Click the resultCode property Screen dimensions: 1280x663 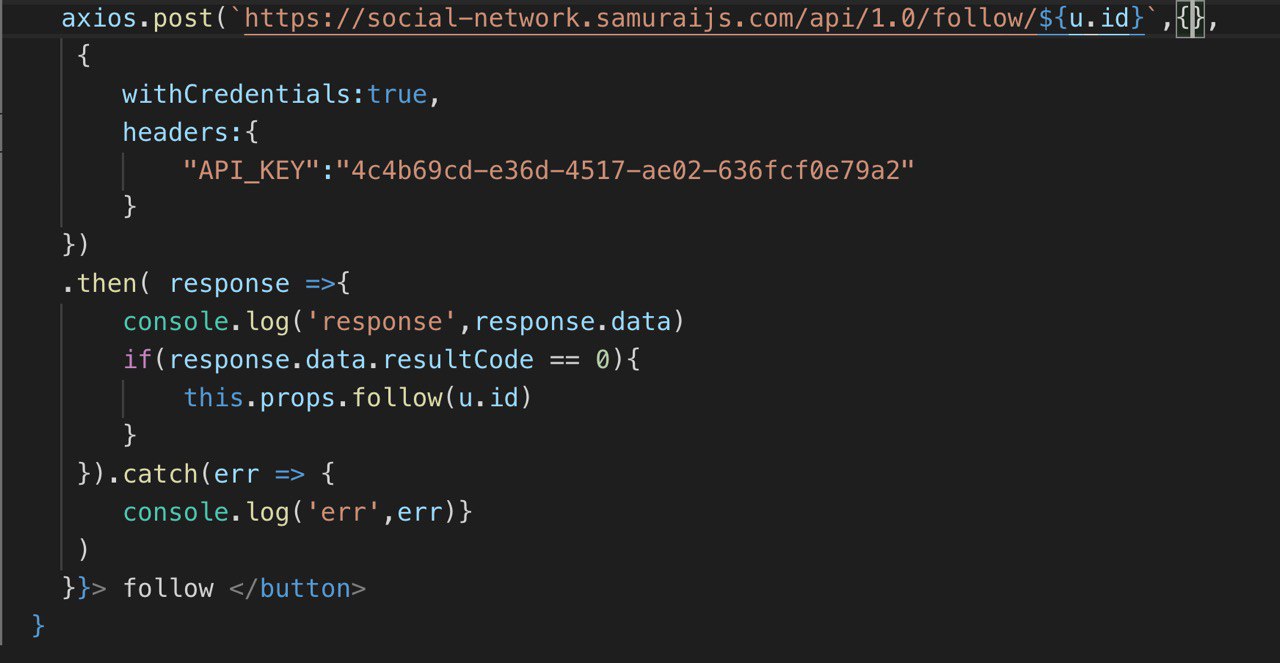pyautogui.click(x=459, y=360)
